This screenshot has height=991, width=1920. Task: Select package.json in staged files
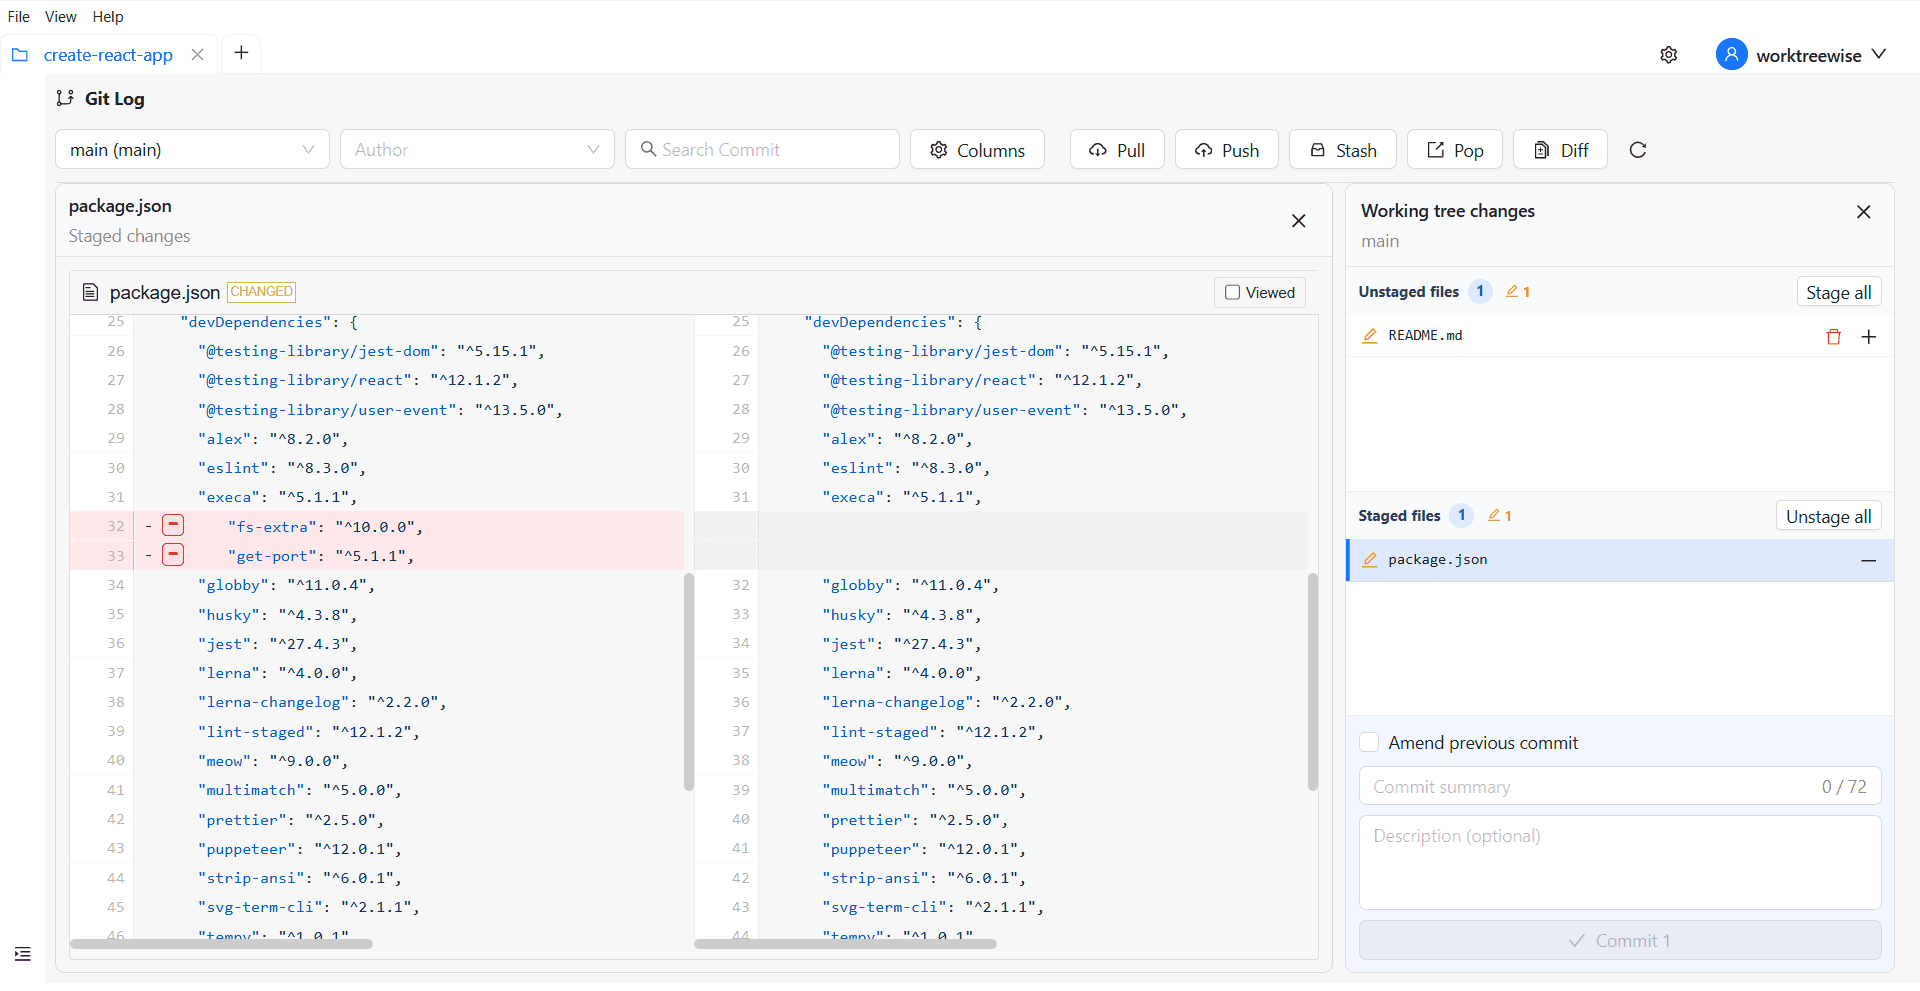click(x=1620, y=560)
